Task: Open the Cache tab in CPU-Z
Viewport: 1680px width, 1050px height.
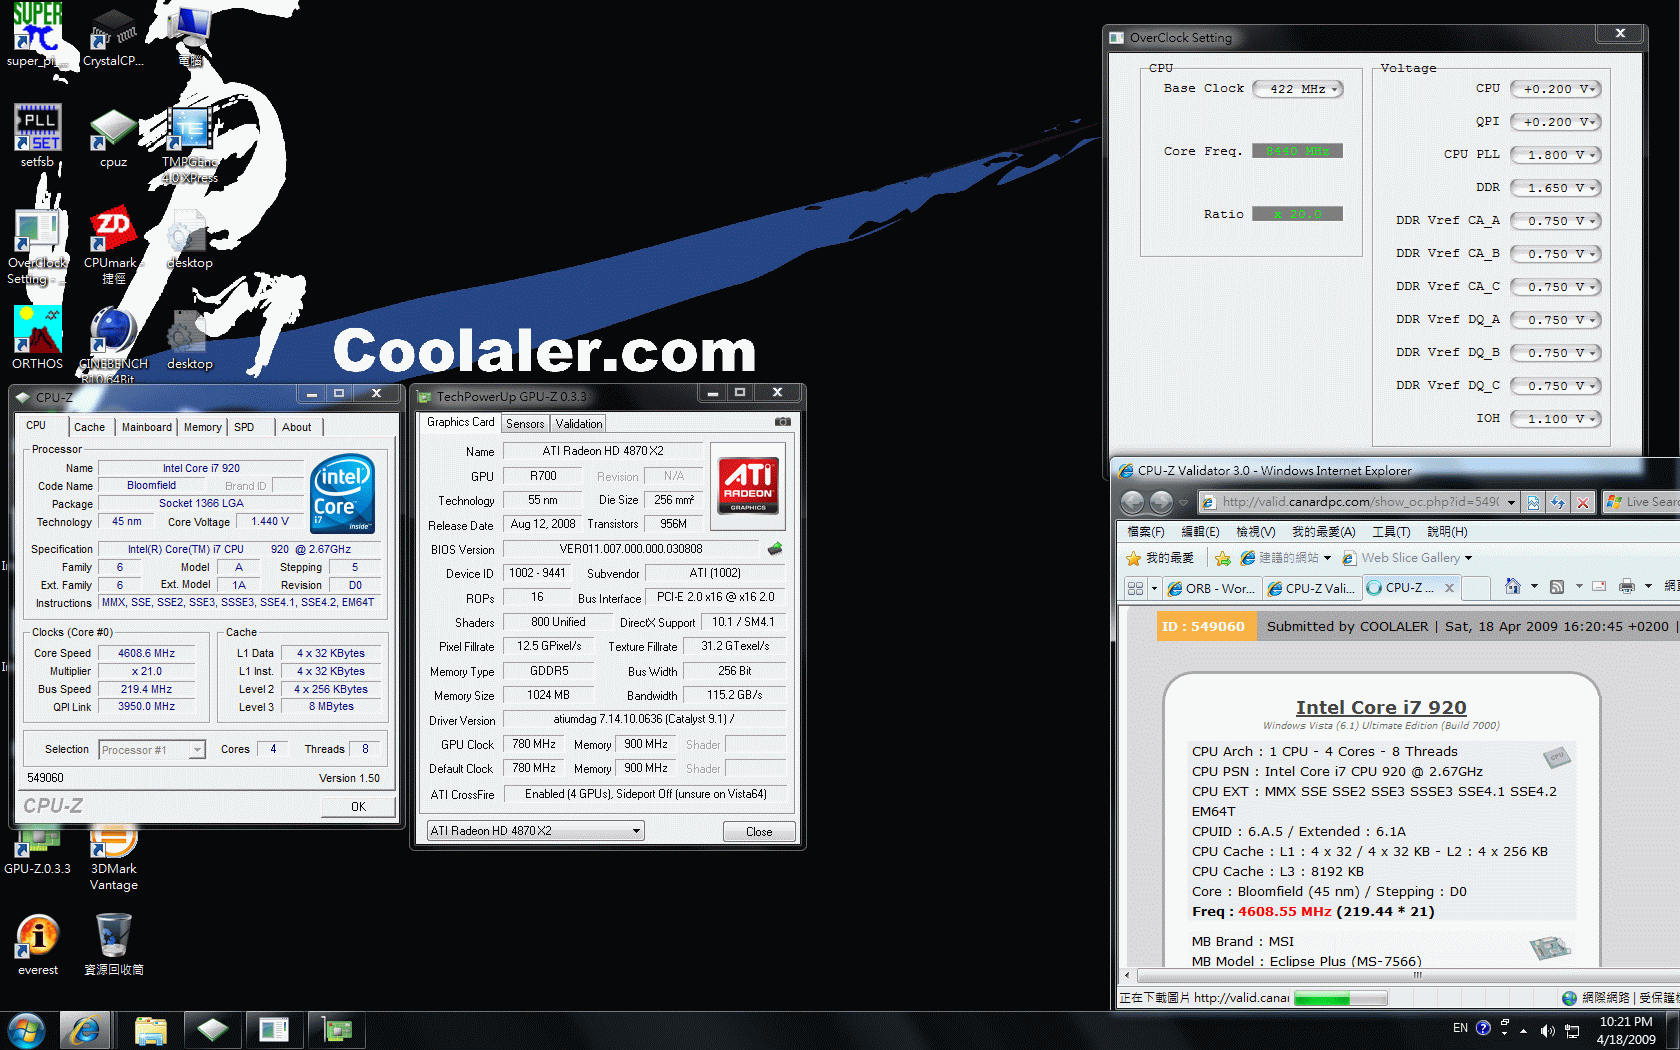Action: tap(89, 427)
